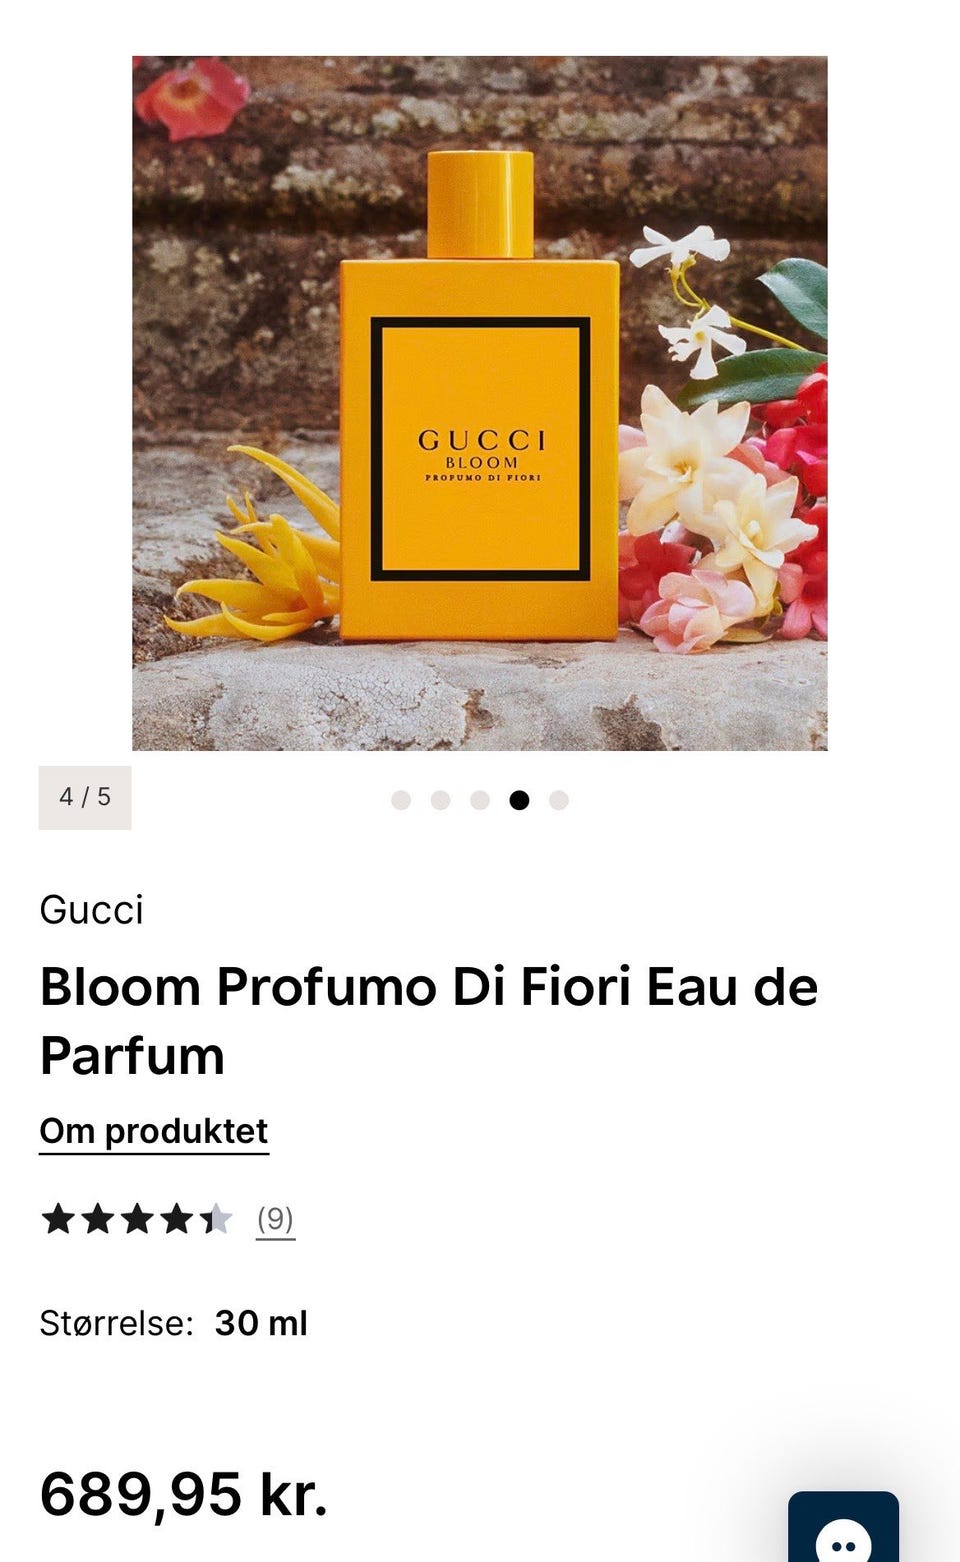The height and width of the screenshot is (1562, 960).
Task: Tap the Gucci brand name
Action: [x=91, y=910]
